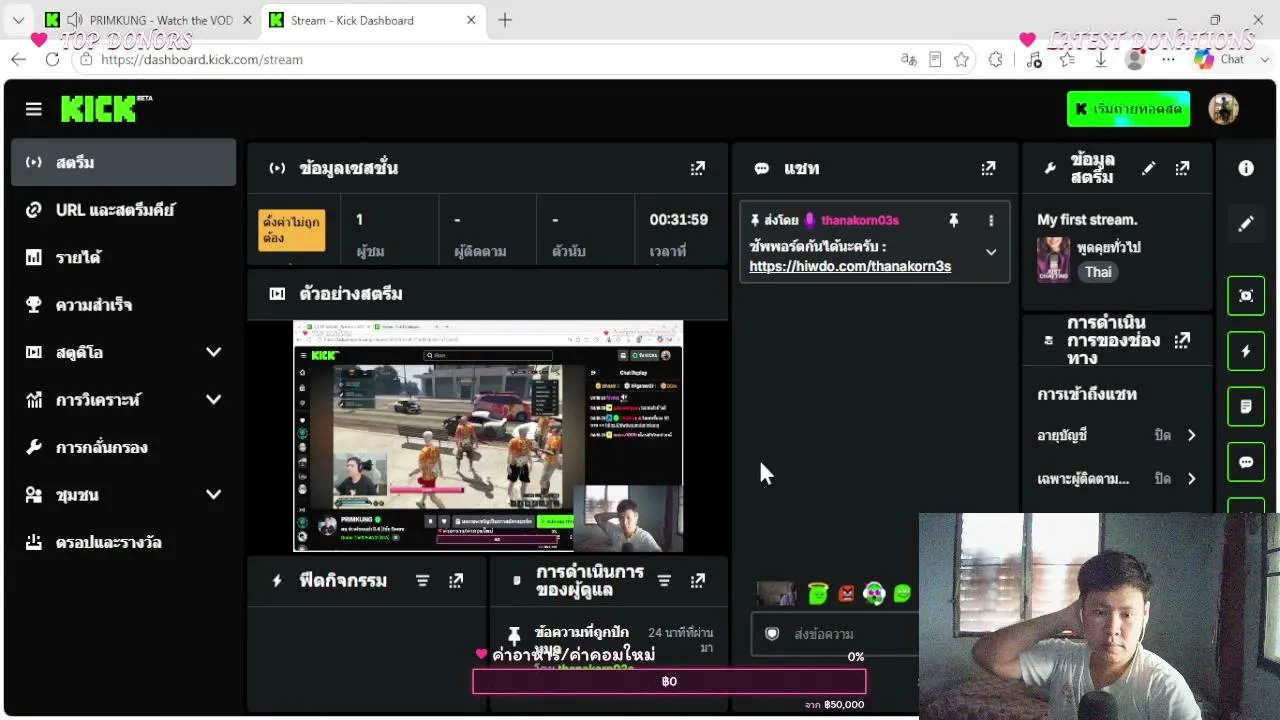Open ความสำเร็จ in the sidebar

[x=124, y=305]
